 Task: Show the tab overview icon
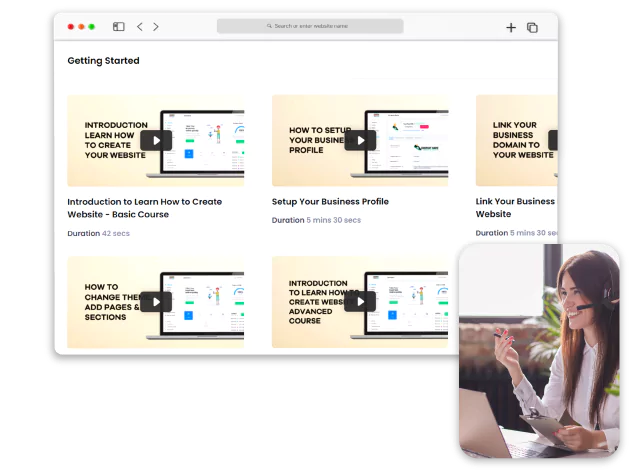532,28
